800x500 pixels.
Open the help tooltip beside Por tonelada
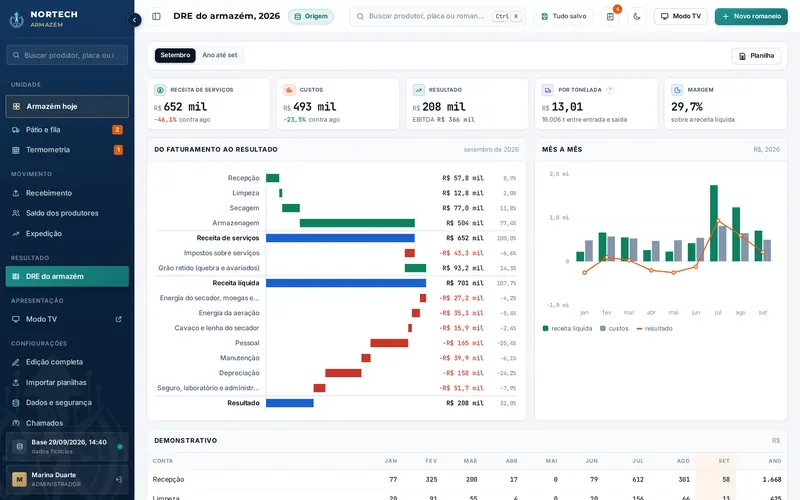610,90
